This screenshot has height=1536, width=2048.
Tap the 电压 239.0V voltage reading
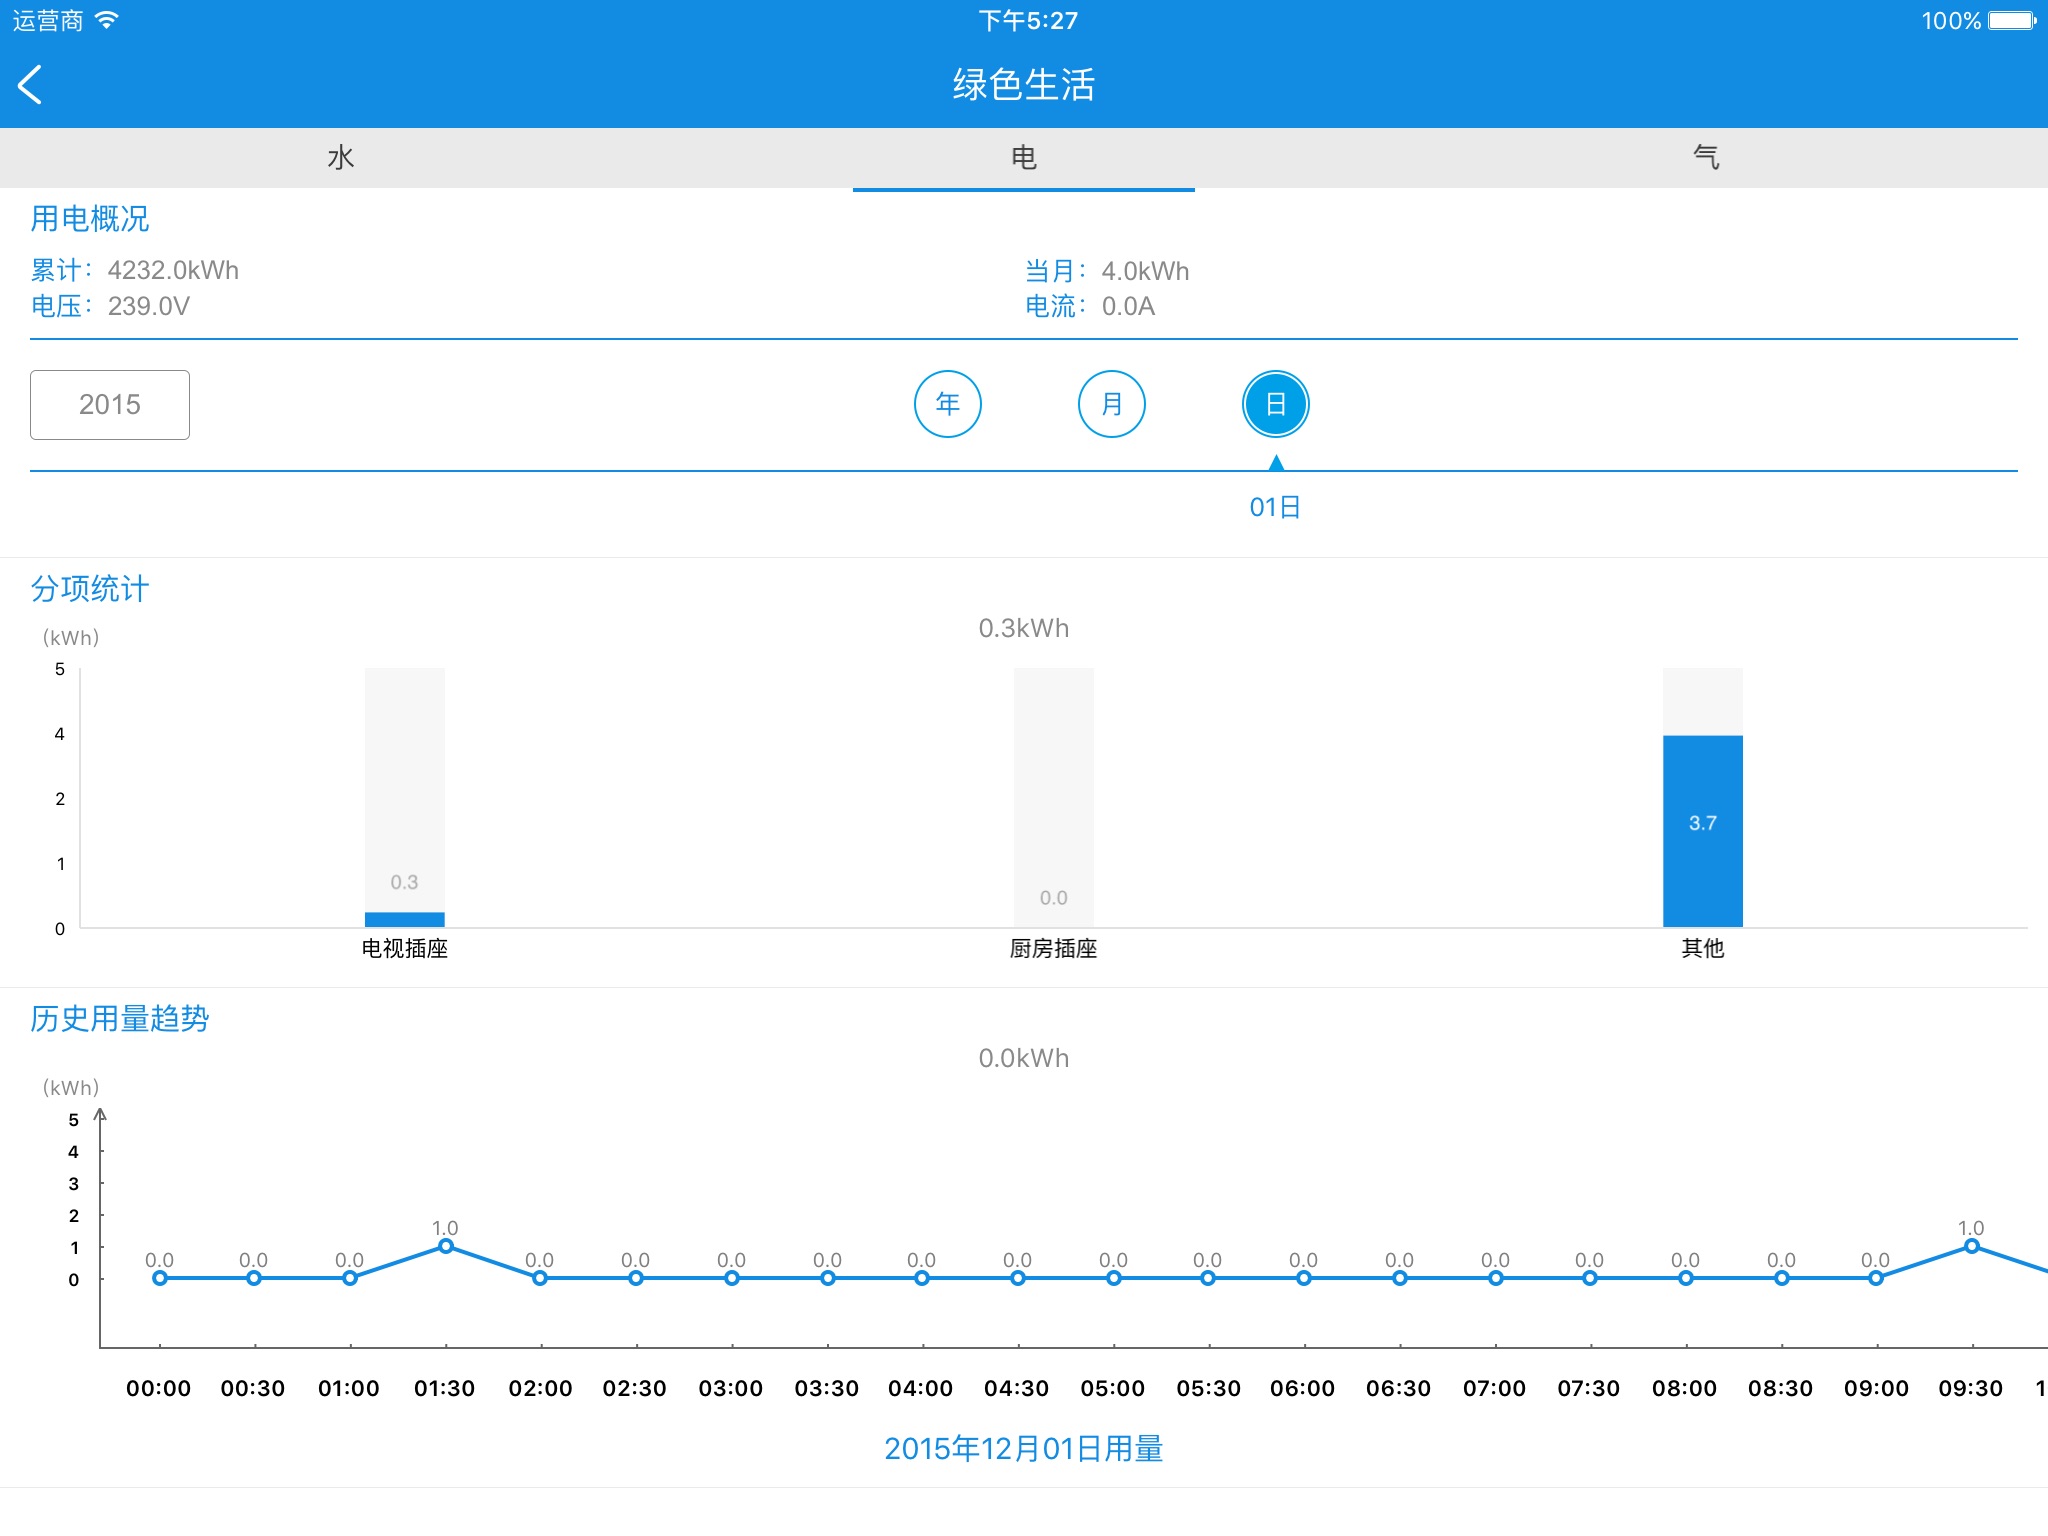[110, 306]
